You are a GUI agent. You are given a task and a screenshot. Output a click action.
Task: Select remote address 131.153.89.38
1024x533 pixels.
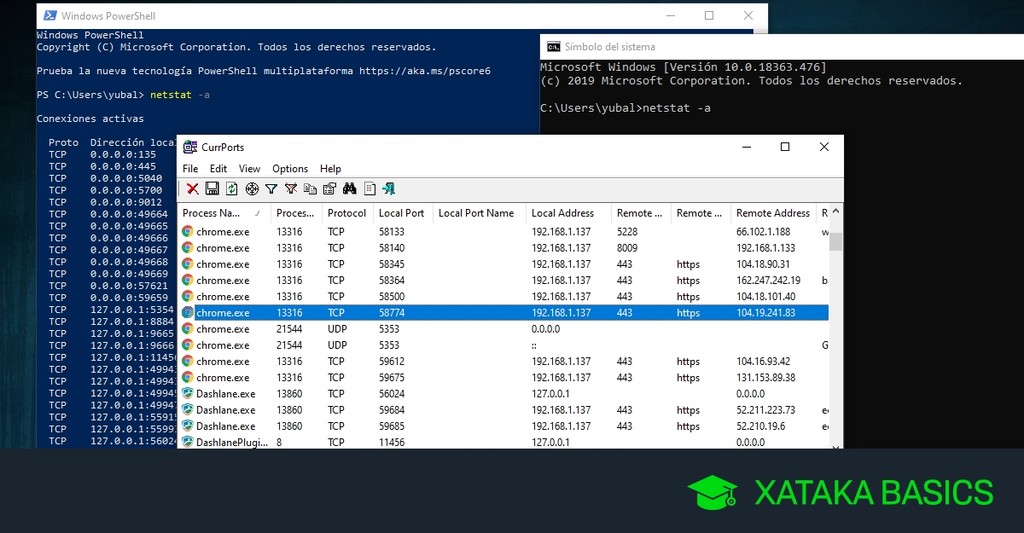pyautogui.click(x=766, y=378)
